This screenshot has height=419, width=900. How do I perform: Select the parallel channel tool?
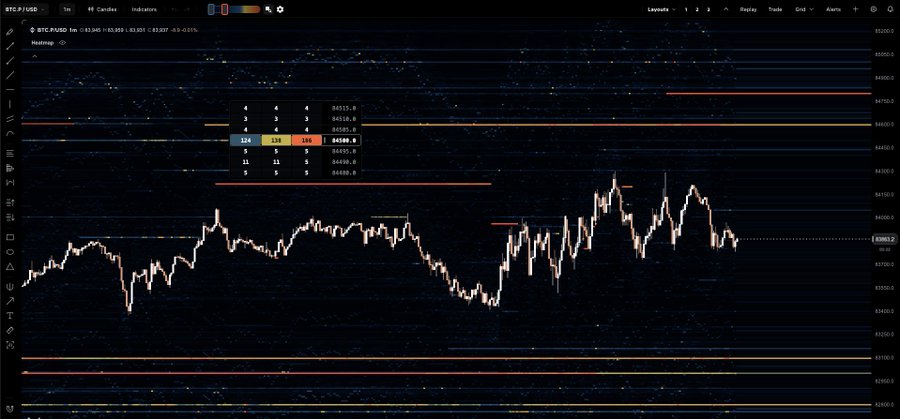coord(10,119)
